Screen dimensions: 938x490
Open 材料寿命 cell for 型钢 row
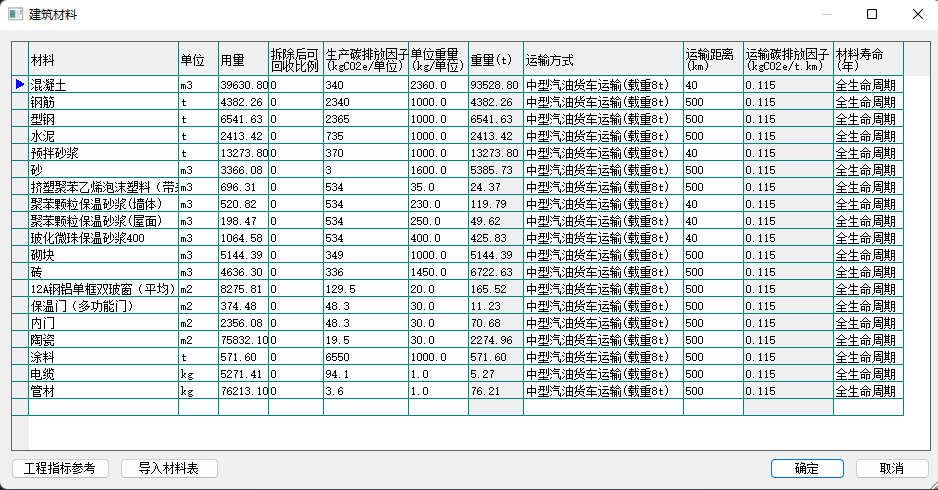(x=867, y=119)
